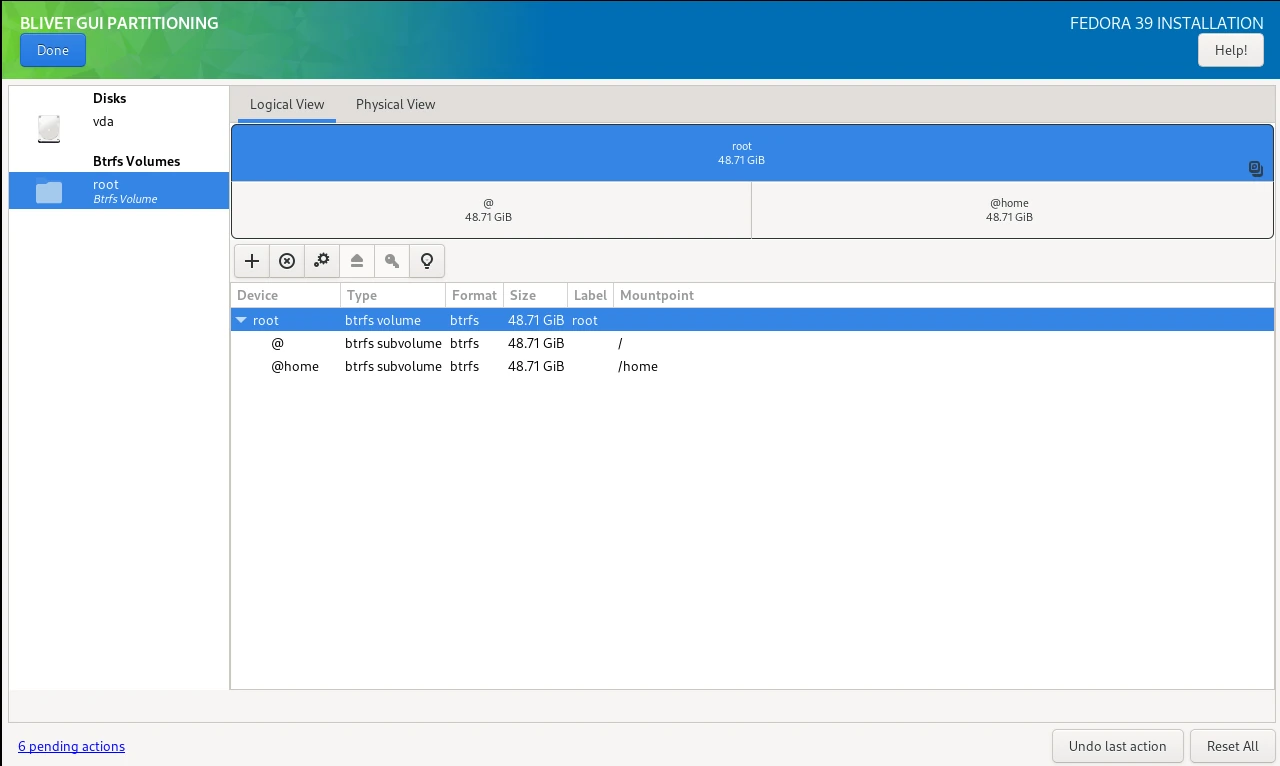Viewport: 1280px width, 766px height.
Task: Sort by the Size column header
Action: click(x=535, y=296)
